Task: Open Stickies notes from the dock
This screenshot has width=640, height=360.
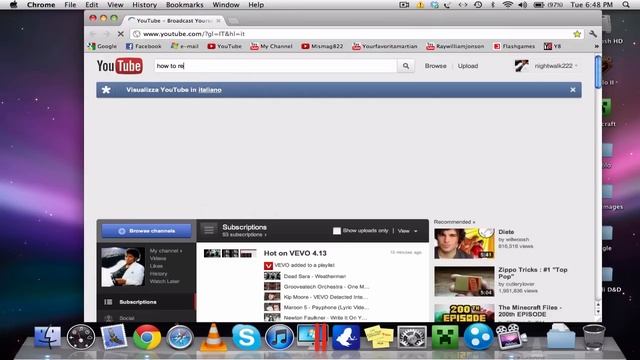Action: coord(378,337)
